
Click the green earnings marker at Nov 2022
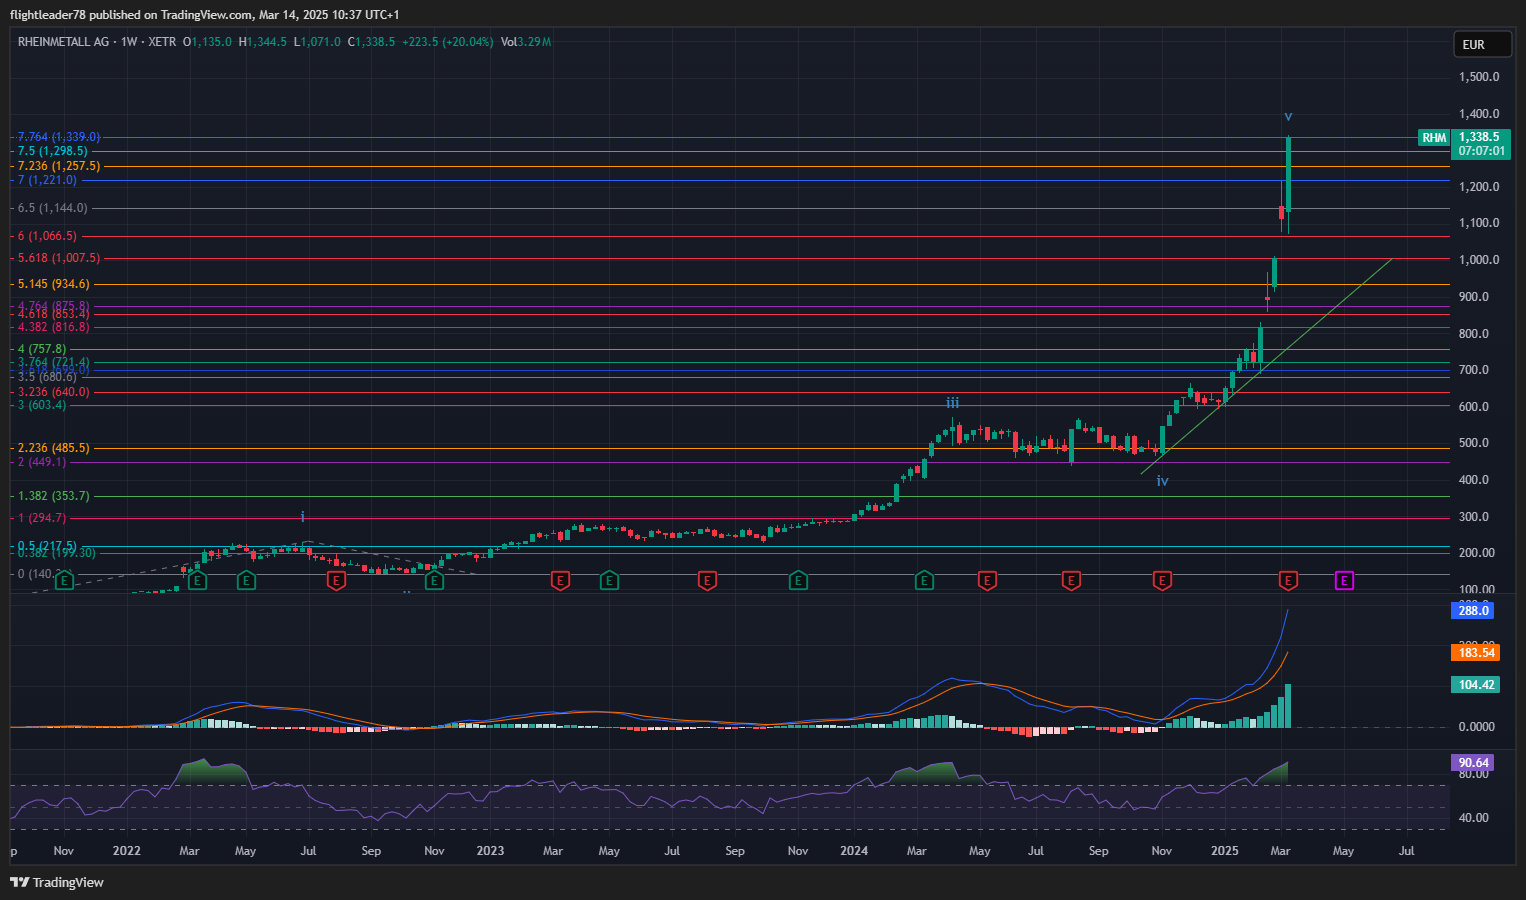434,580
